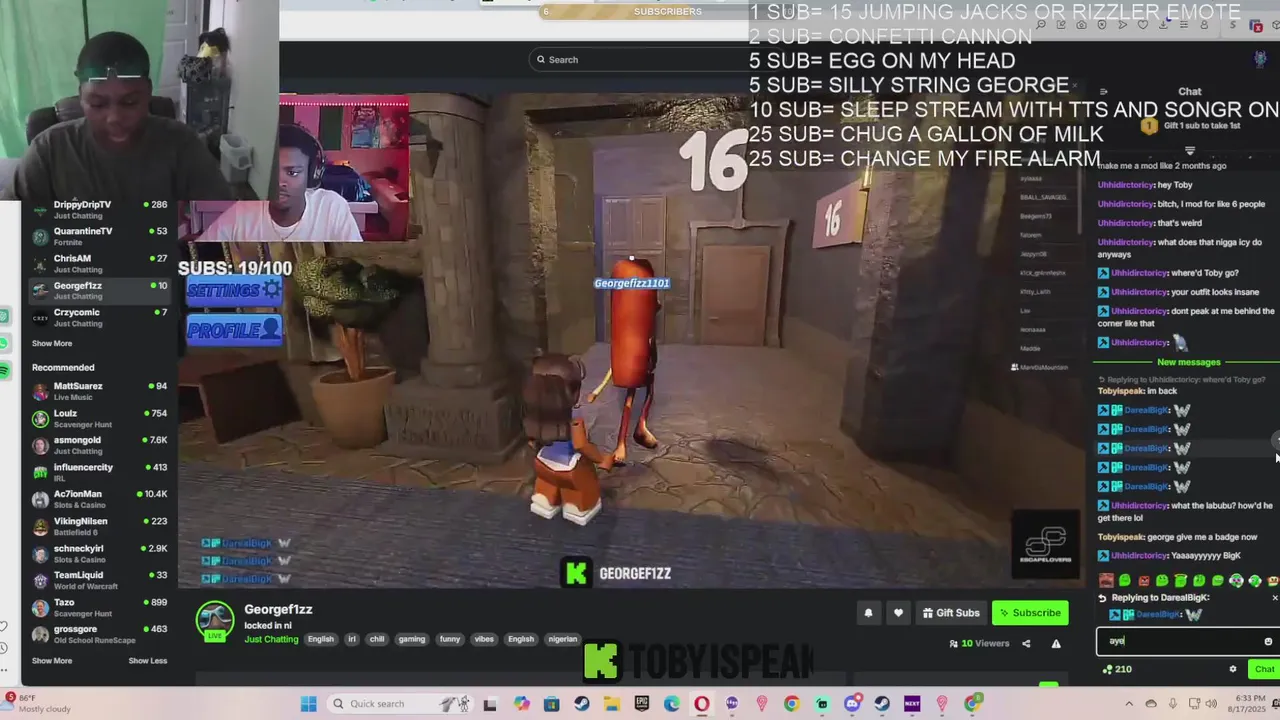Open Ac7ionMan recommended channel
This screenshot has height=720, width=1280.
click(x=99, y=499)
